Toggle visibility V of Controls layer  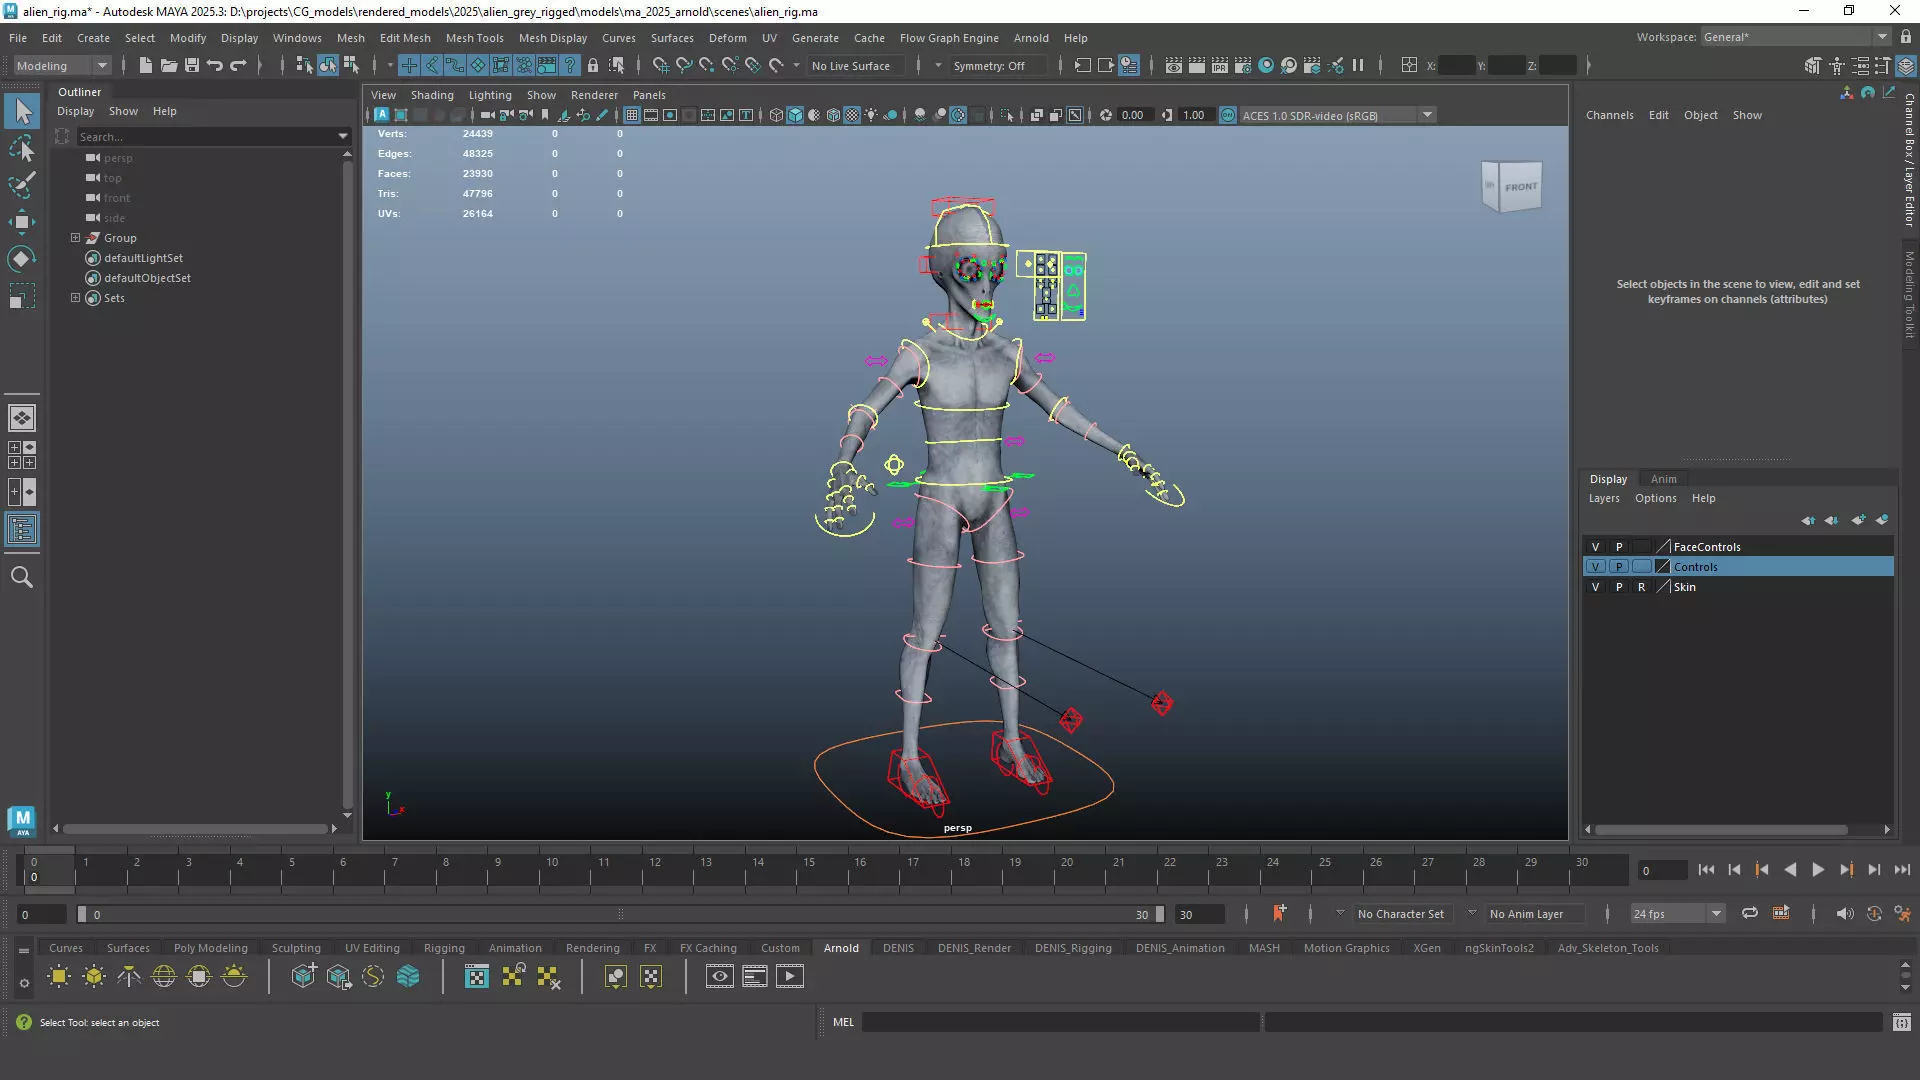(1595, 567)
